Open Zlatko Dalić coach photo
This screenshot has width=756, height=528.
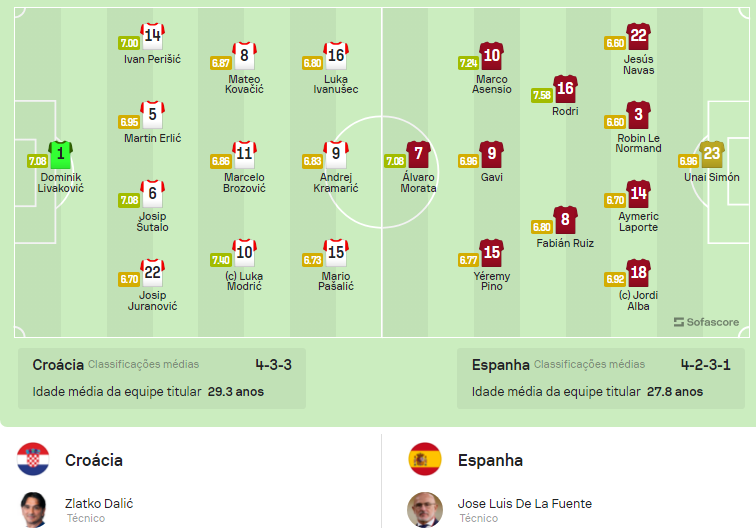pyautogui.click(x=33, y=509)
